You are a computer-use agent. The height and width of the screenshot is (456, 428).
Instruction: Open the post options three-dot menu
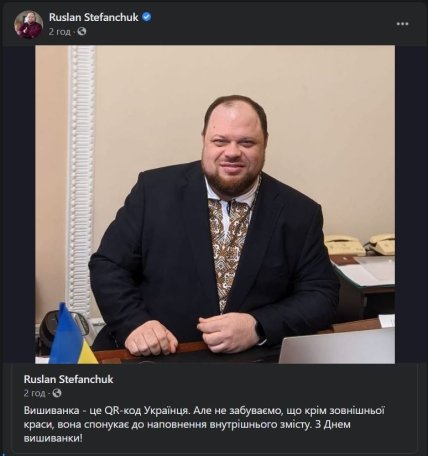(402, 24)
